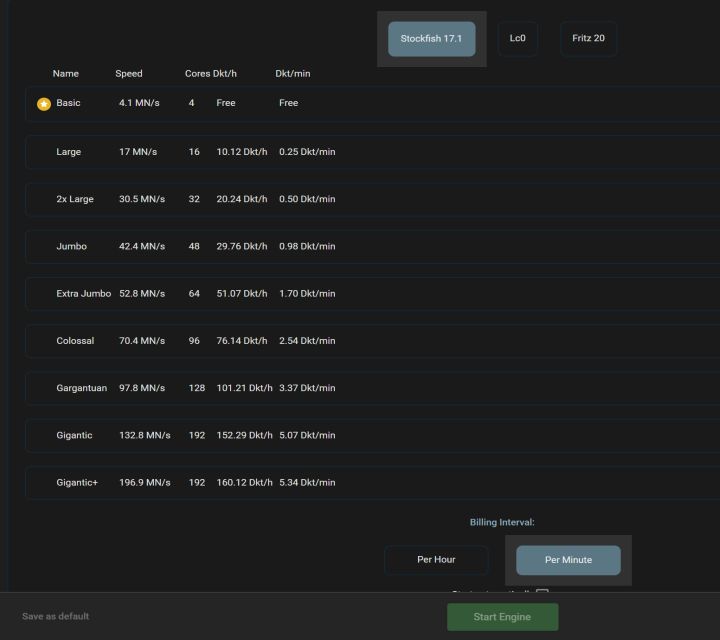The image size is (720, 640).
Task: Click the Save as default link
Action: pos(56,616)
